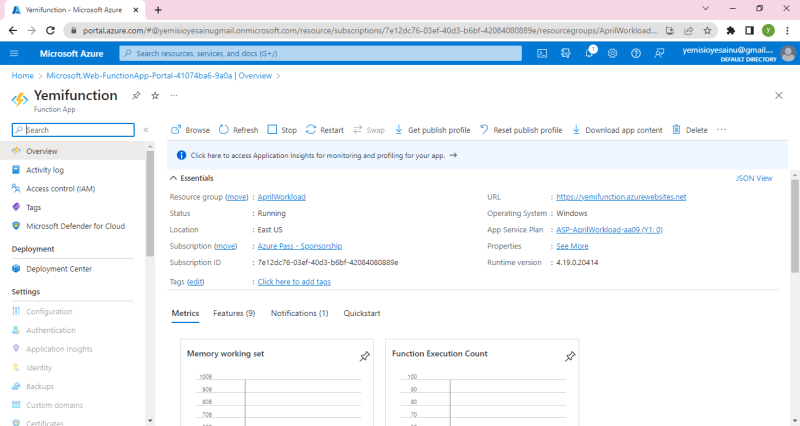Collapse the Essentials section
Viewport: 800px width, 426px height.
pos(191,178)
